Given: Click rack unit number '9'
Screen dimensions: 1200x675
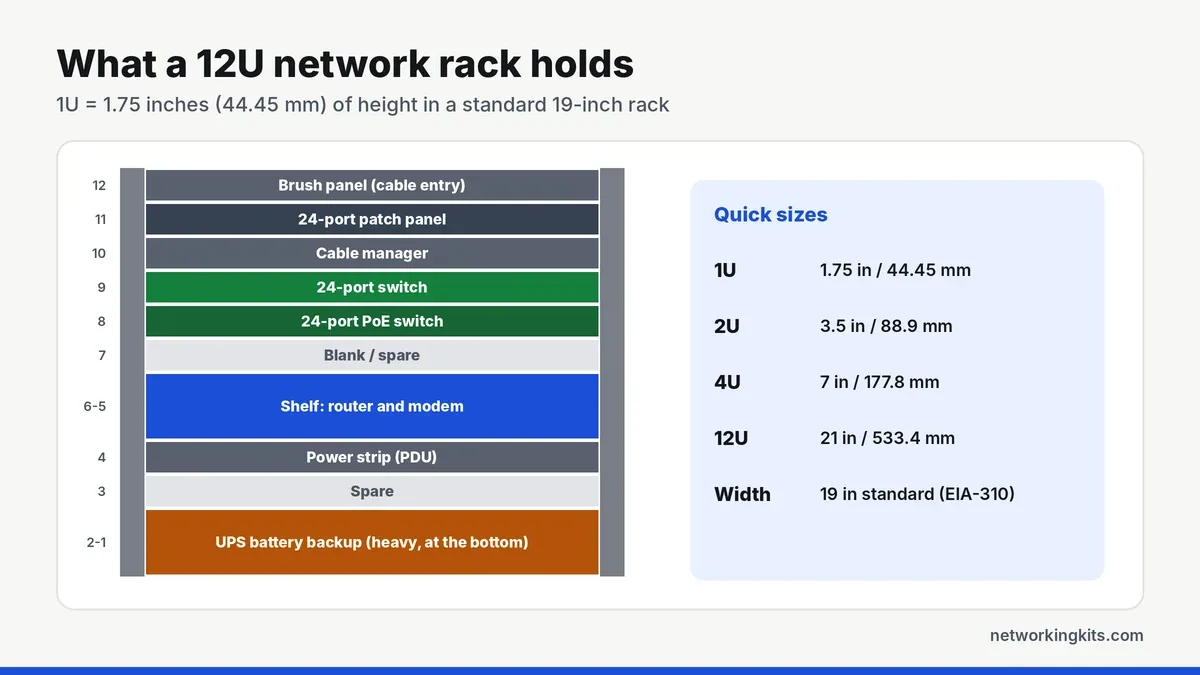Looking at the screenshot, I should (x=102, y=287).
